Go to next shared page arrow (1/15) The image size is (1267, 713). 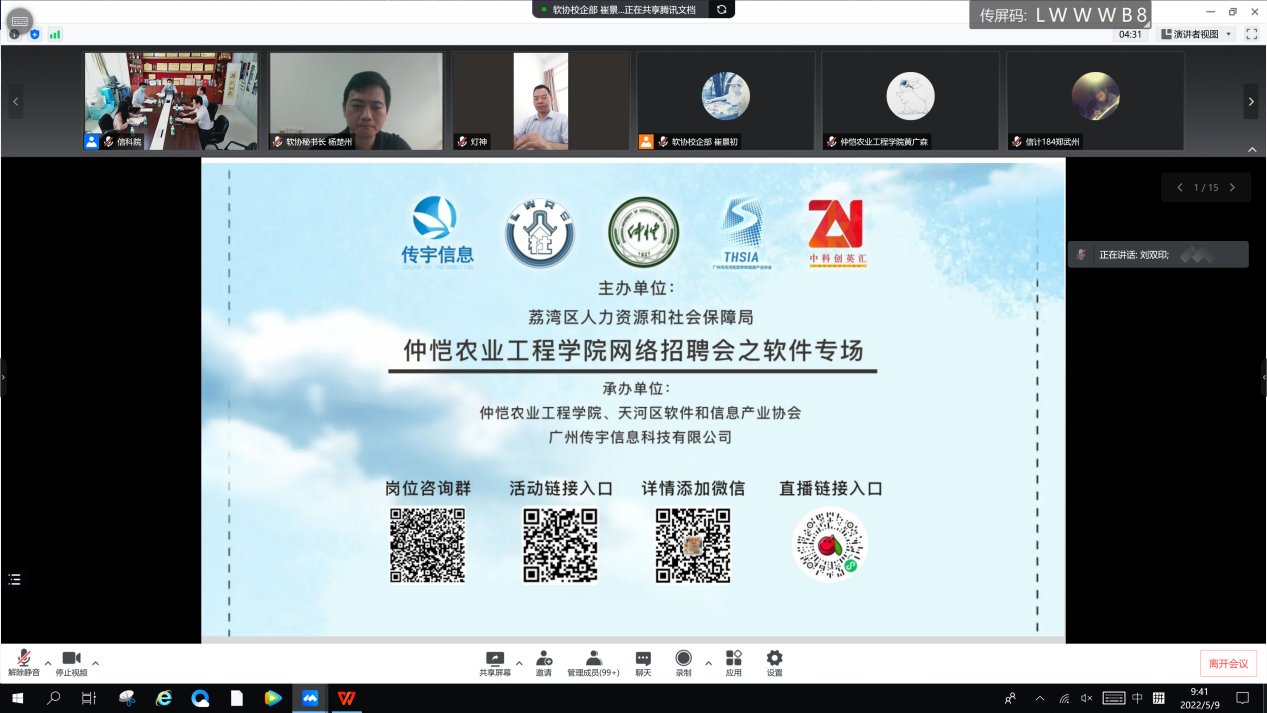click(x=1232, y=187)
